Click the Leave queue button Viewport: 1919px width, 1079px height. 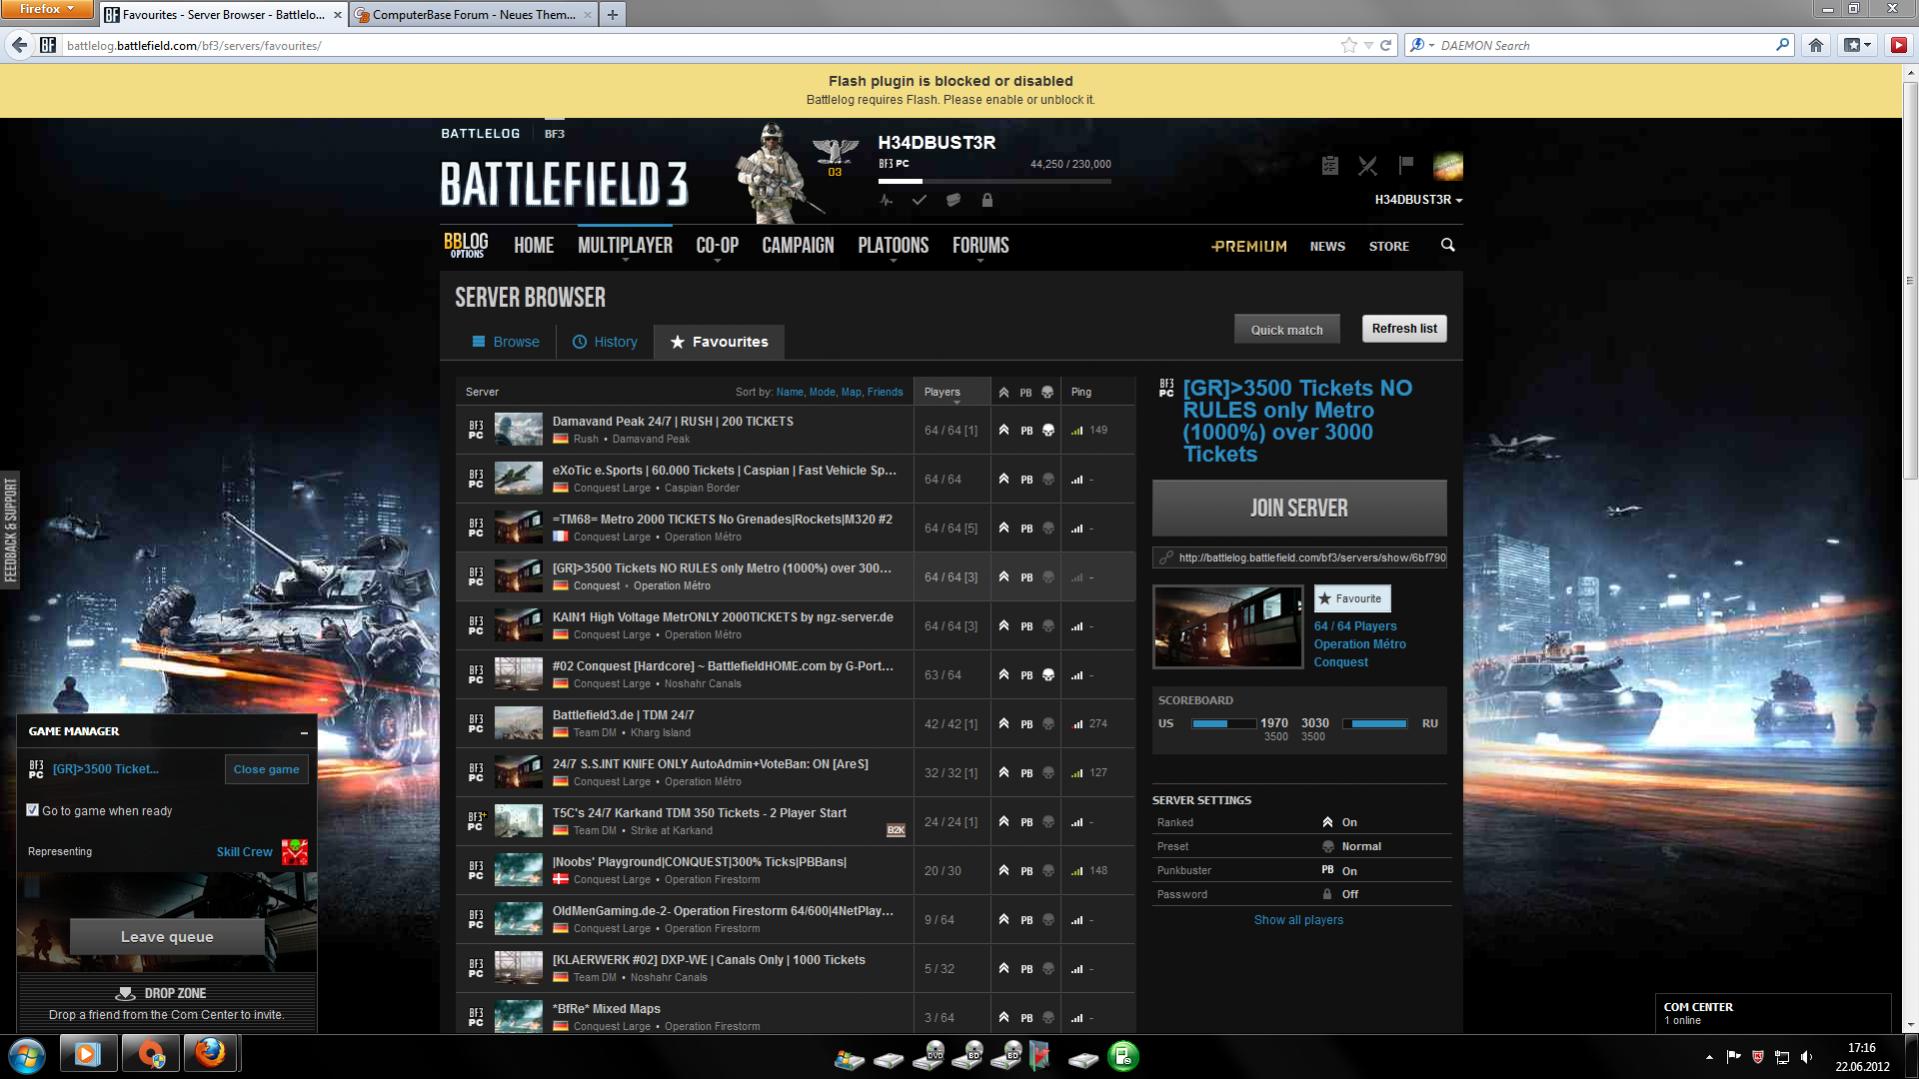click(x=167, y=937)
